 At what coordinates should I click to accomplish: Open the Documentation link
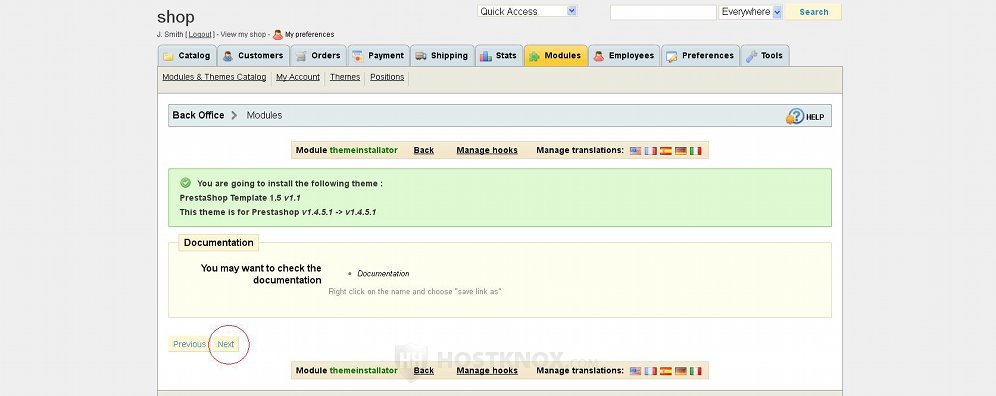tap(383, 274)
